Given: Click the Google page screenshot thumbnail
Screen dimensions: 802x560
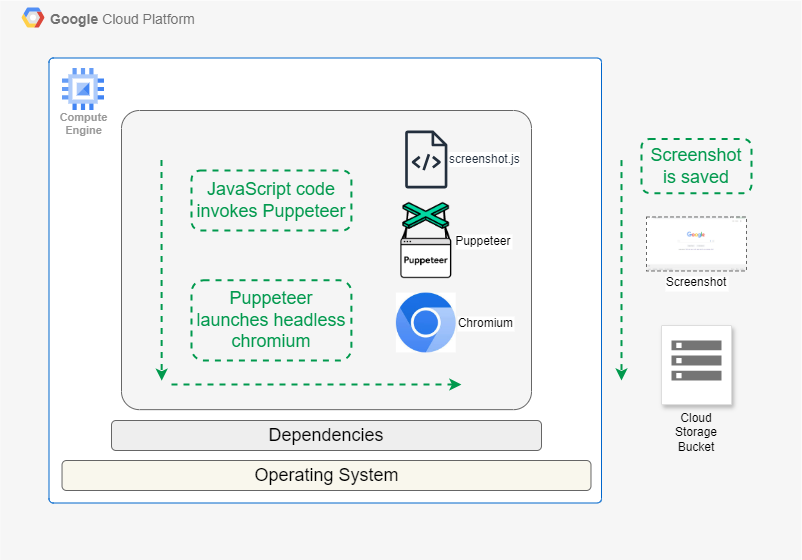Looking at the screenshot, I should (696, 243).
